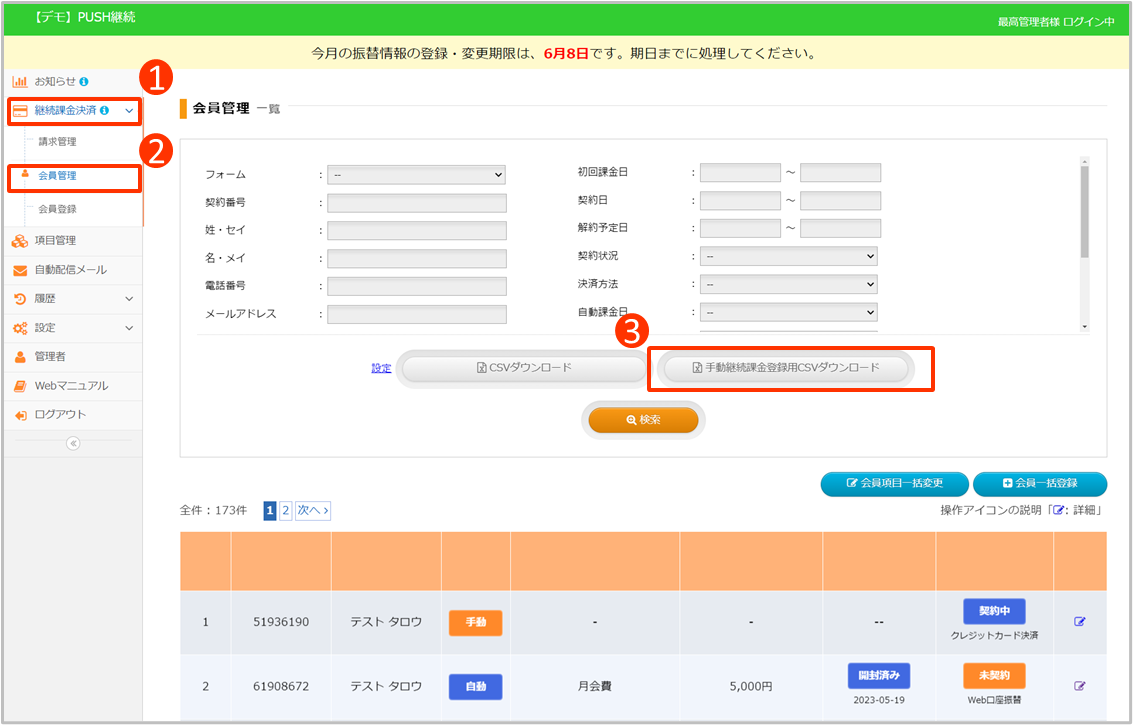The width and height of the screenshot is (1133, 725).
Task: Click the 契約番号 input field
Action: tap(416, 203)
